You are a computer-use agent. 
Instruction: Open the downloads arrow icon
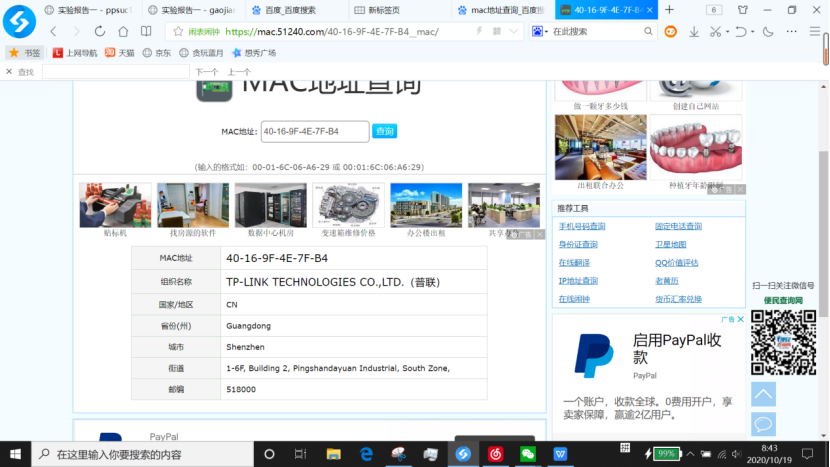[x=694, y=32]
